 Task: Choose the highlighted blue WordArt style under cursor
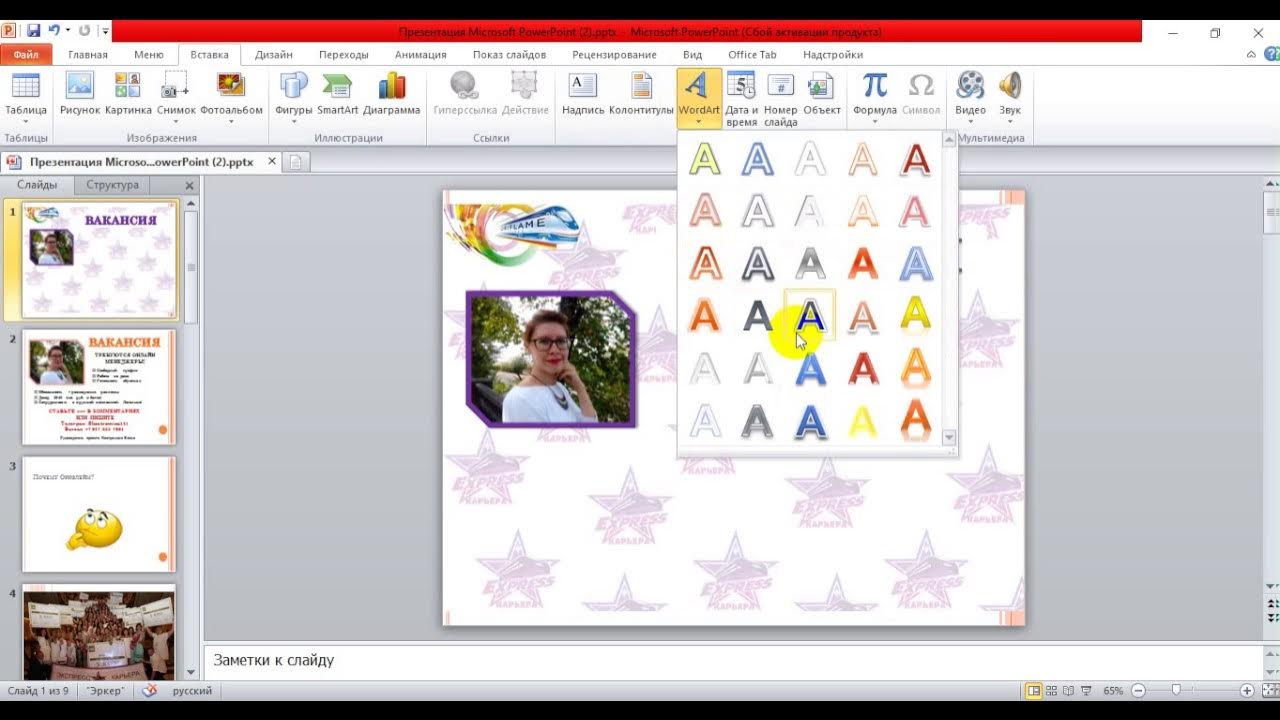(x=810, y=316)
